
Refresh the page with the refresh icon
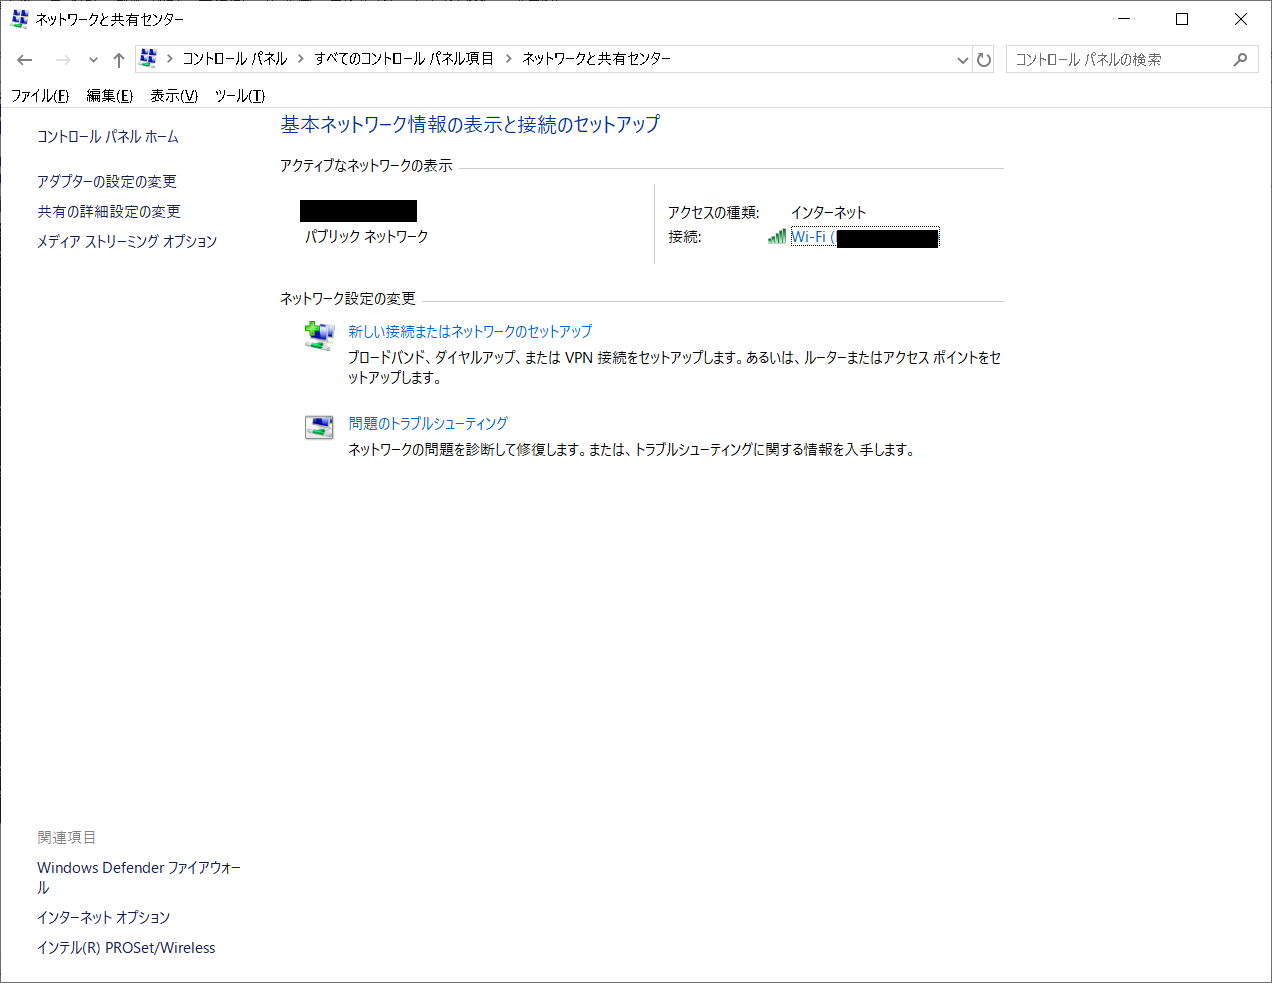coord(984,58)
